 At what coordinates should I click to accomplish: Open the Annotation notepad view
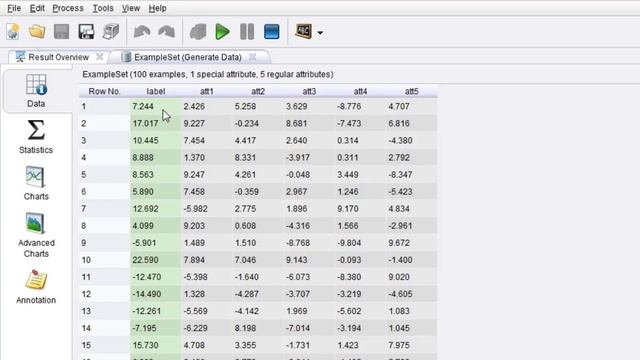click(x=36, y=287)
